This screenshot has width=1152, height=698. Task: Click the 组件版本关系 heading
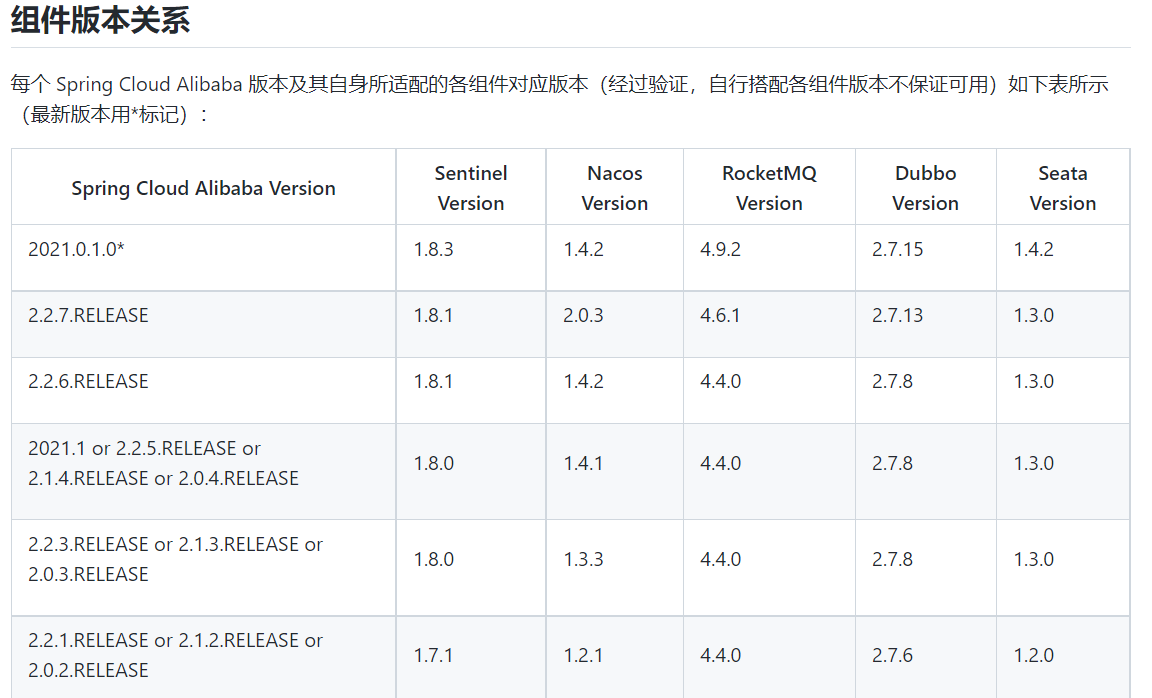tap(101, 20)
